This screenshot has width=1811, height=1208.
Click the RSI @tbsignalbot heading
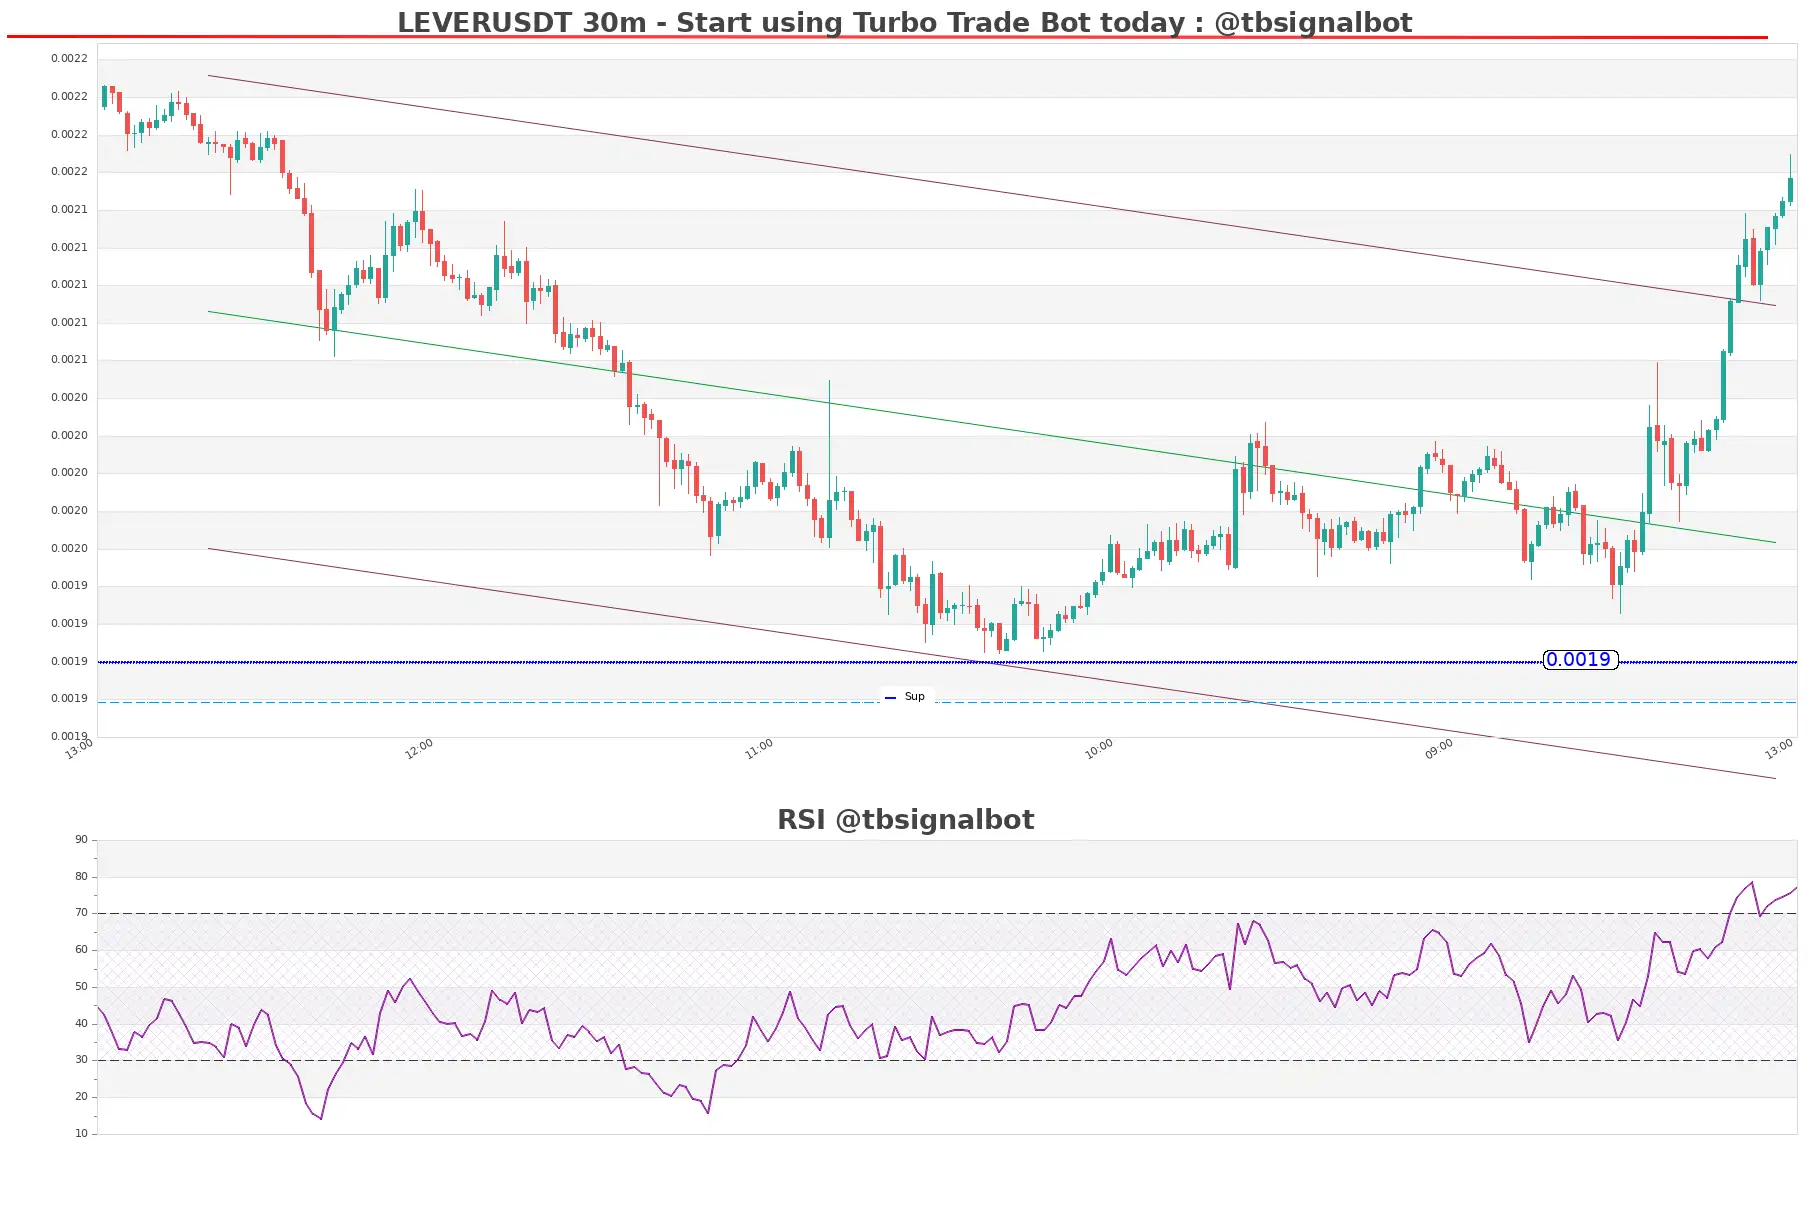point(905,819)
